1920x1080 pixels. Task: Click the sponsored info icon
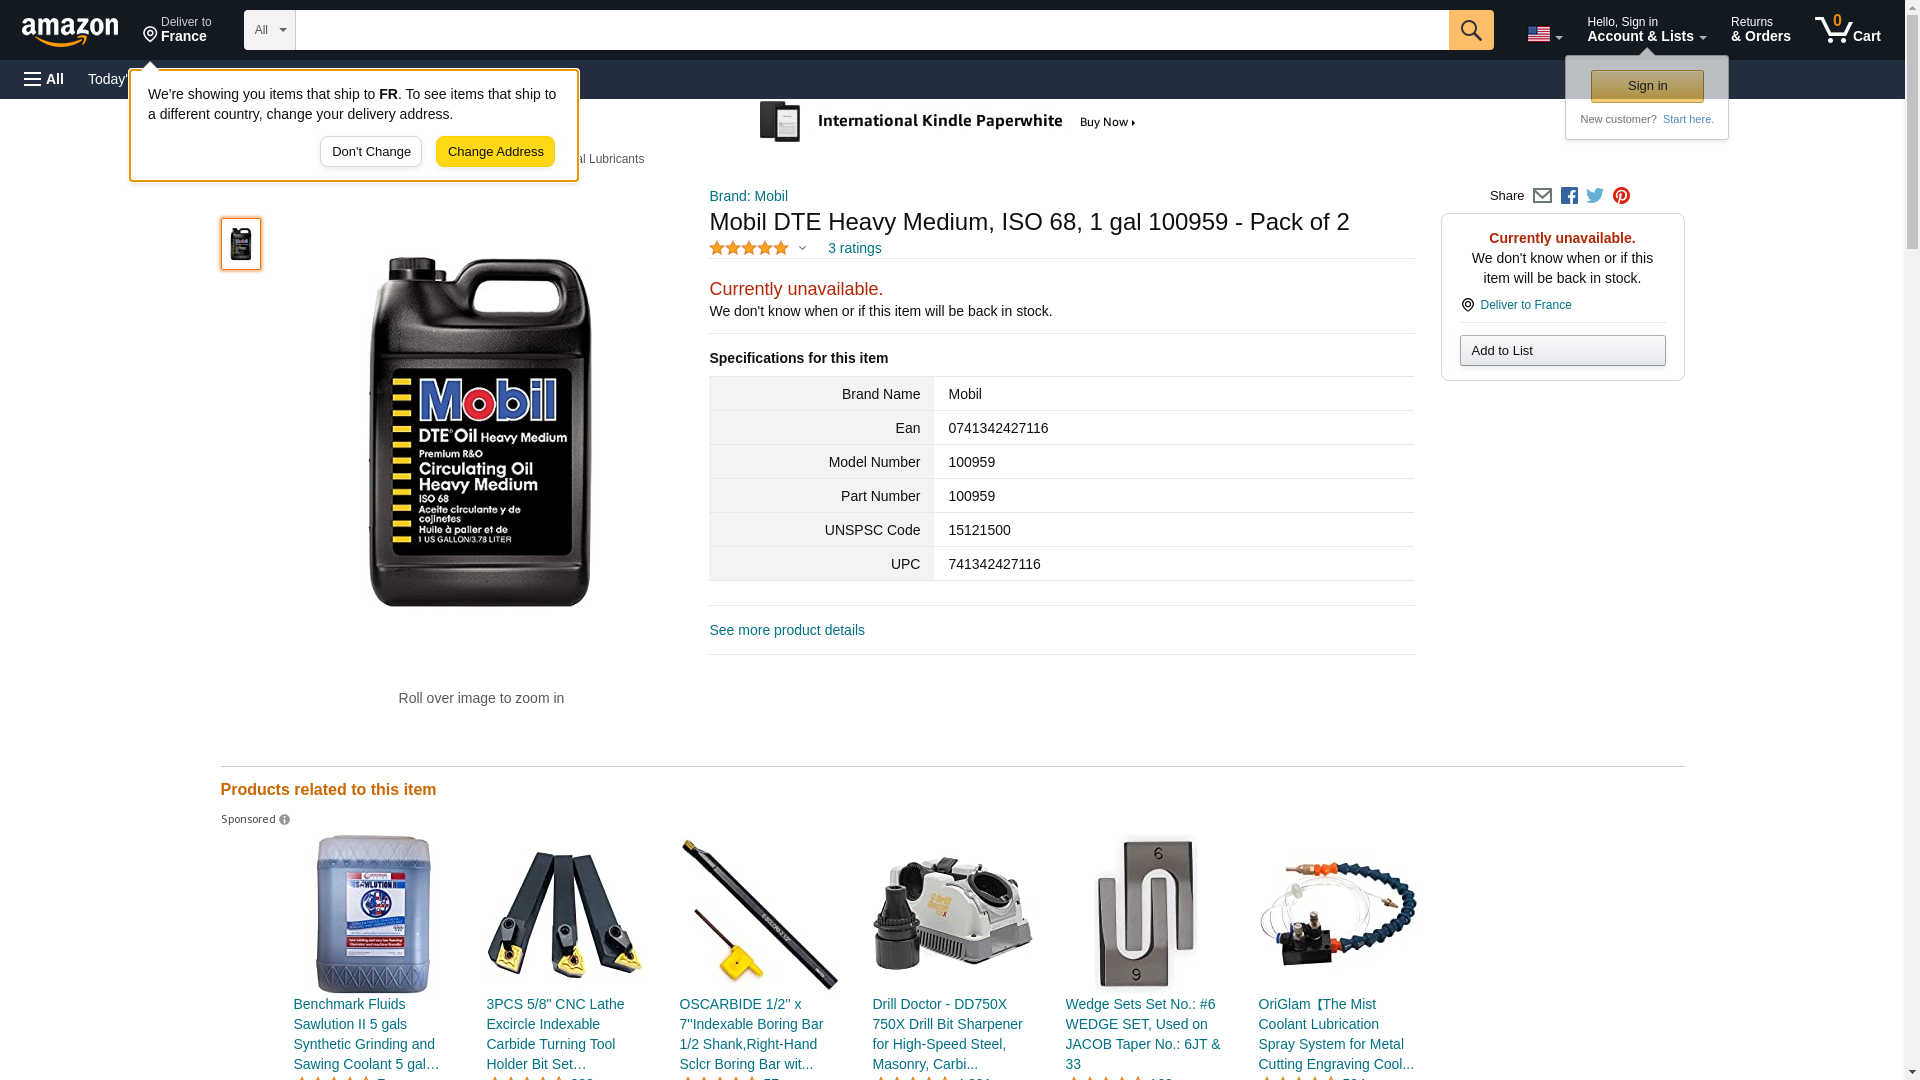pos(285,820)
